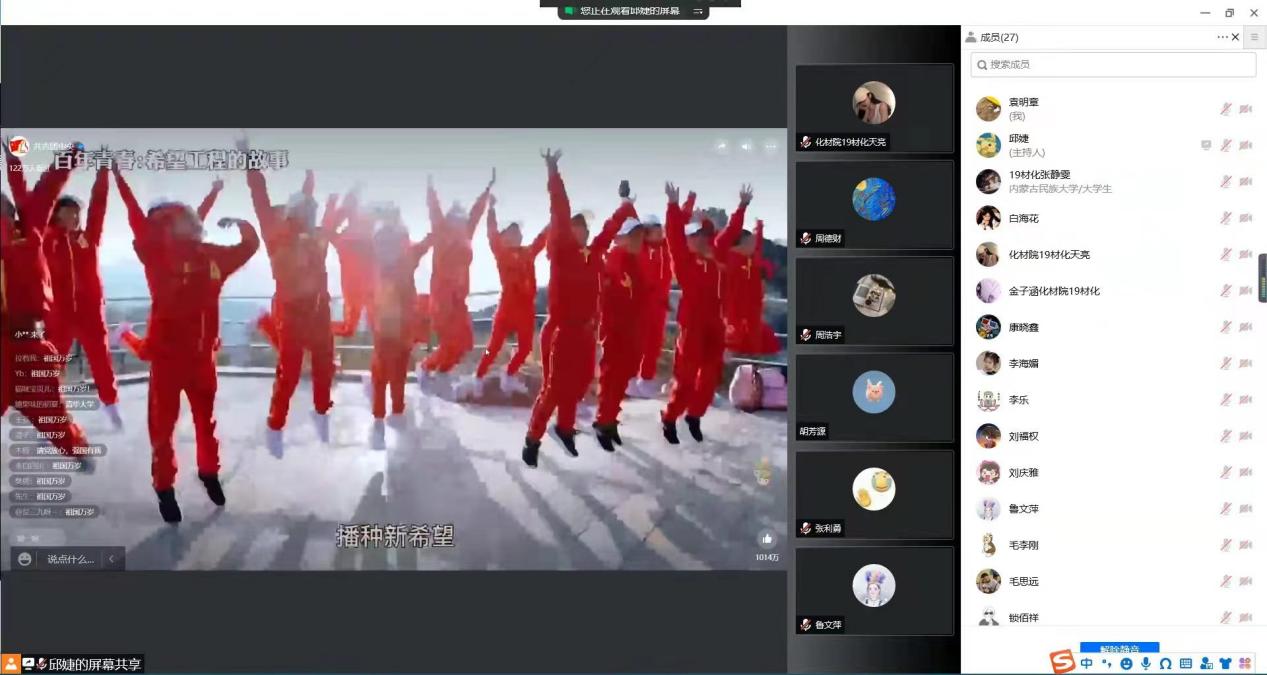Open the three-dots more menu on the video
Image resolution: width=1267 pixels, height=675 pixels.
[x=771, y=146]
